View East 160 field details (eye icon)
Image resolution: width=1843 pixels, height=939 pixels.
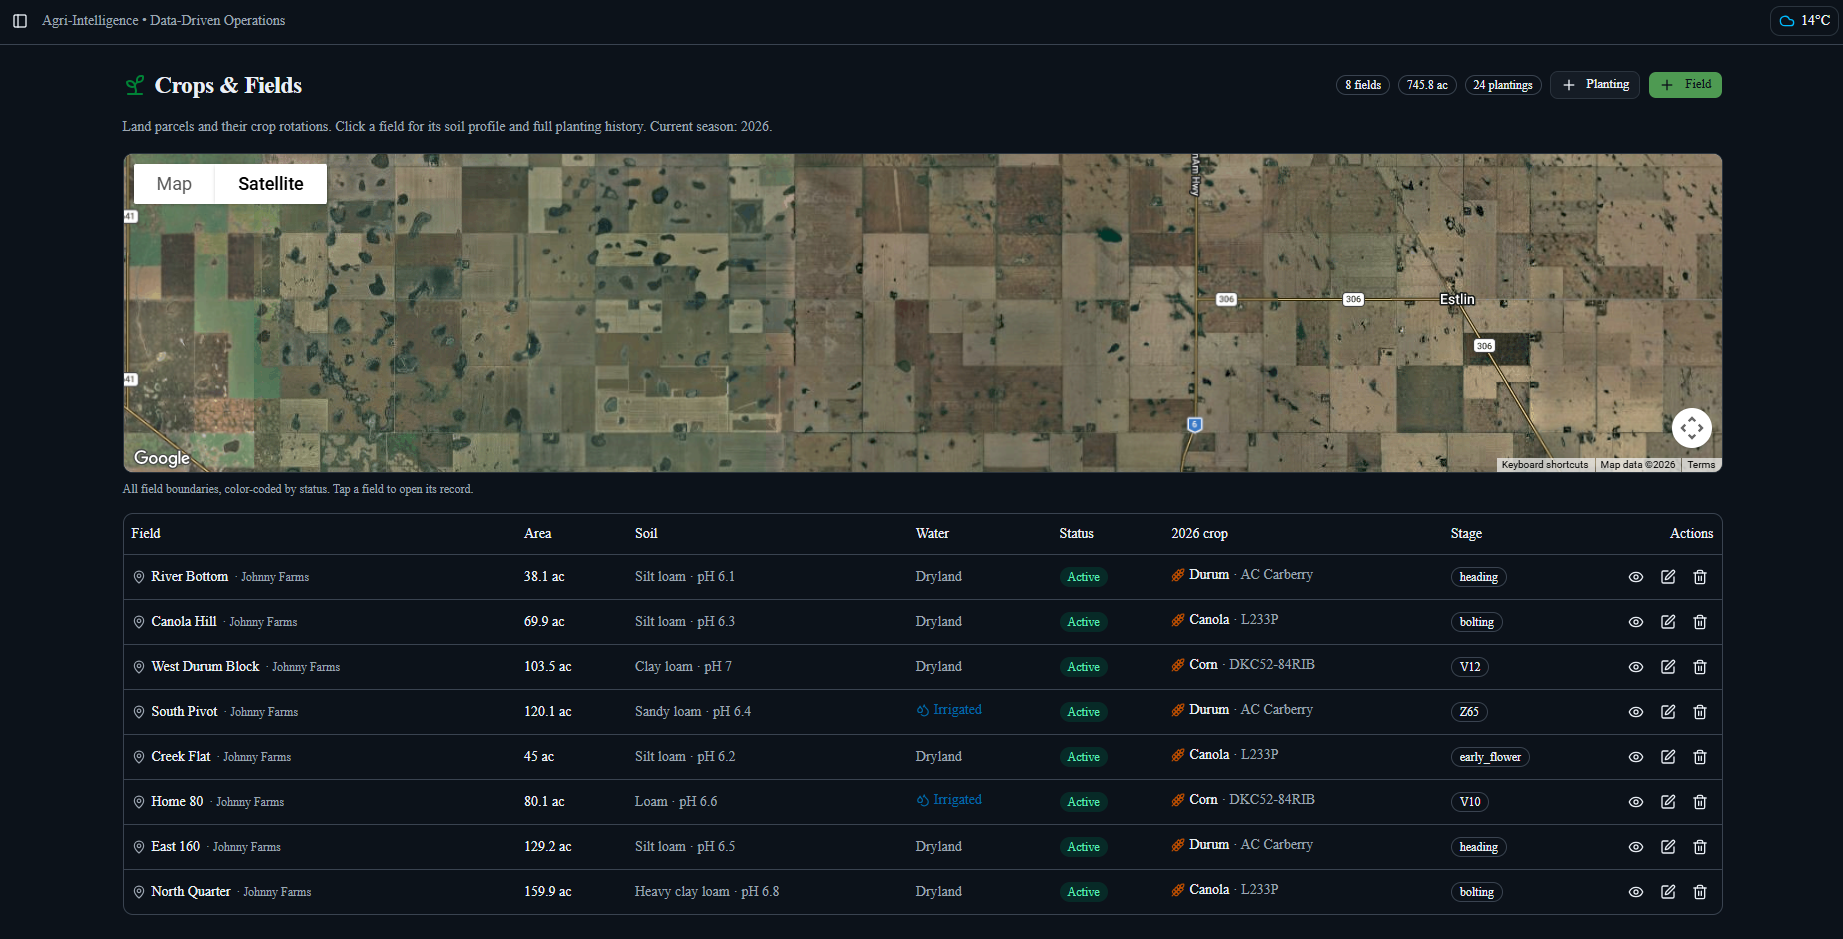(x=1636, y=847)
